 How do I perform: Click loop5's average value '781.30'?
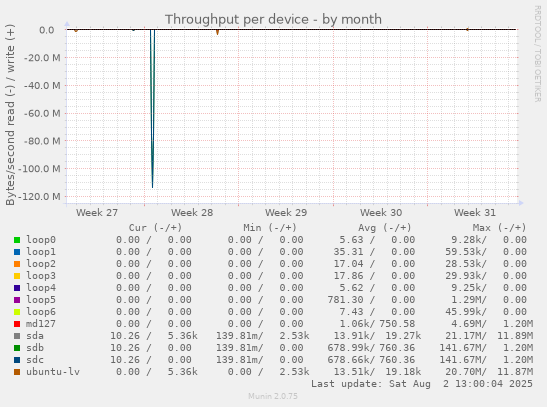[345, 300]
